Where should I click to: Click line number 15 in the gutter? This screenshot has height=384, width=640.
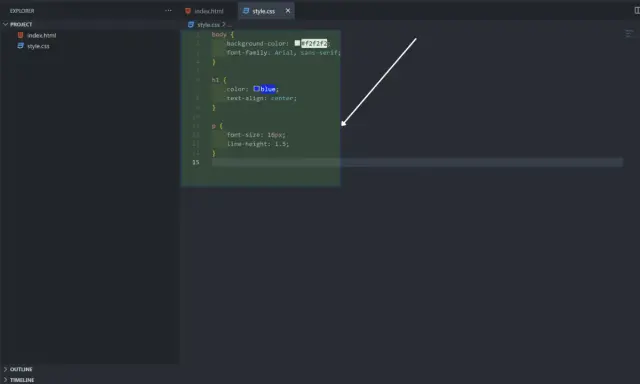click(x=196, y=162)
